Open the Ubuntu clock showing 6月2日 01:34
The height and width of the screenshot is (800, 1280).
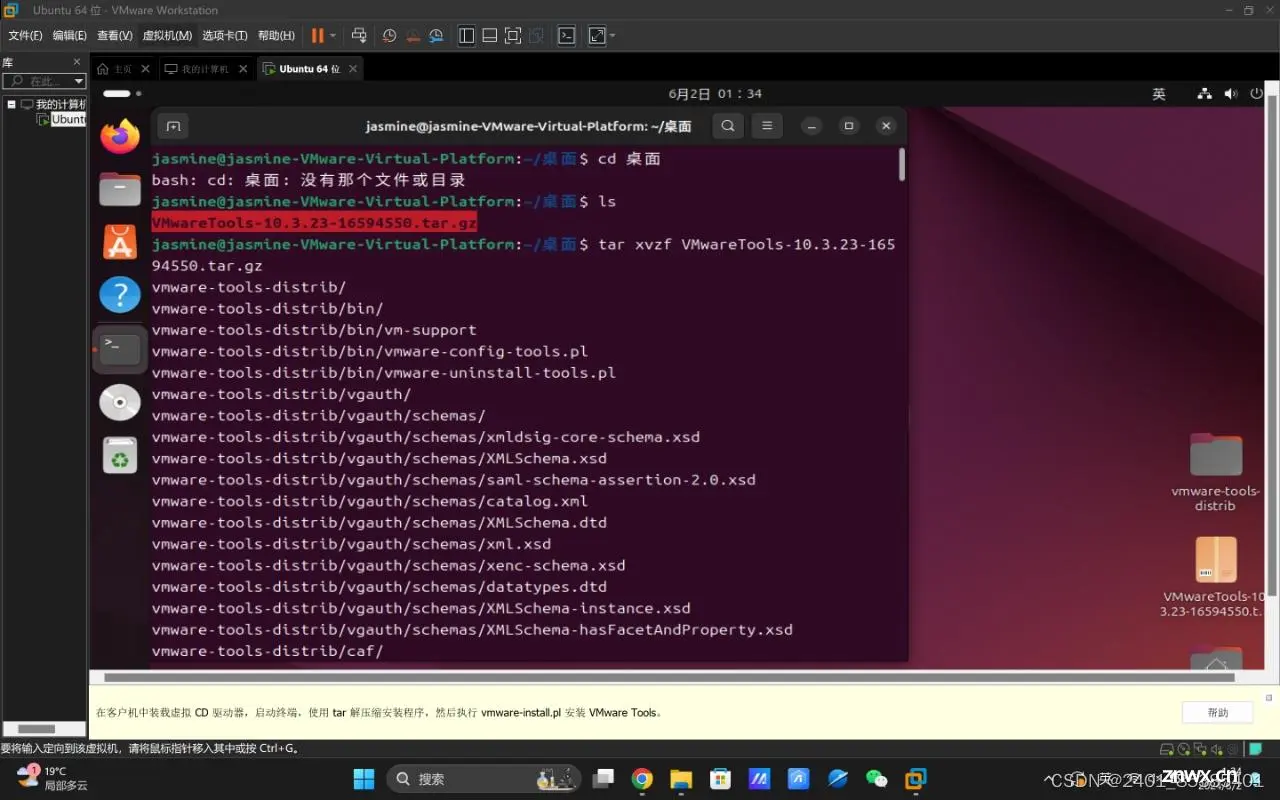[715, 94]
